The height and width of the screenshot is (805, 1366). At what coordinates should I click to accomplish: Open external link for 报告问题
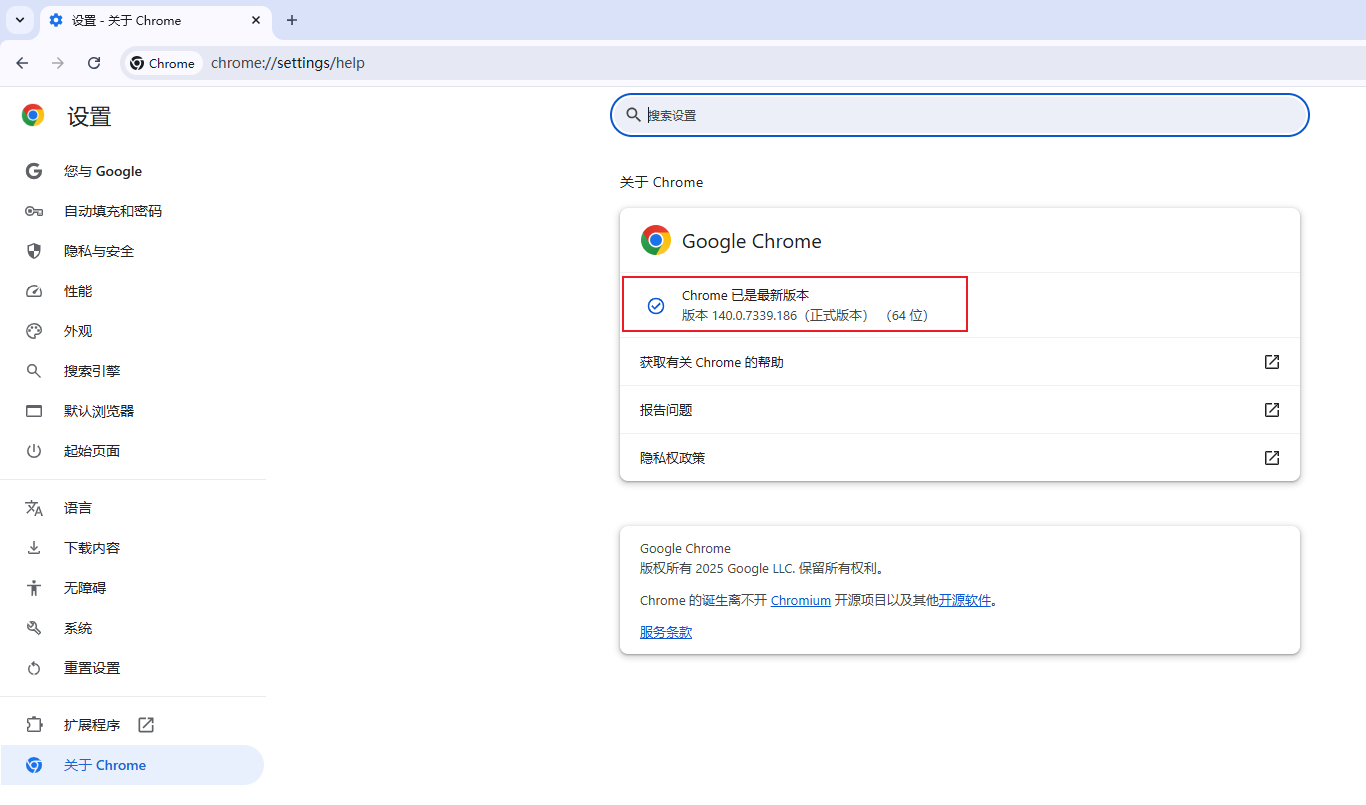(x=1271, y=409)
